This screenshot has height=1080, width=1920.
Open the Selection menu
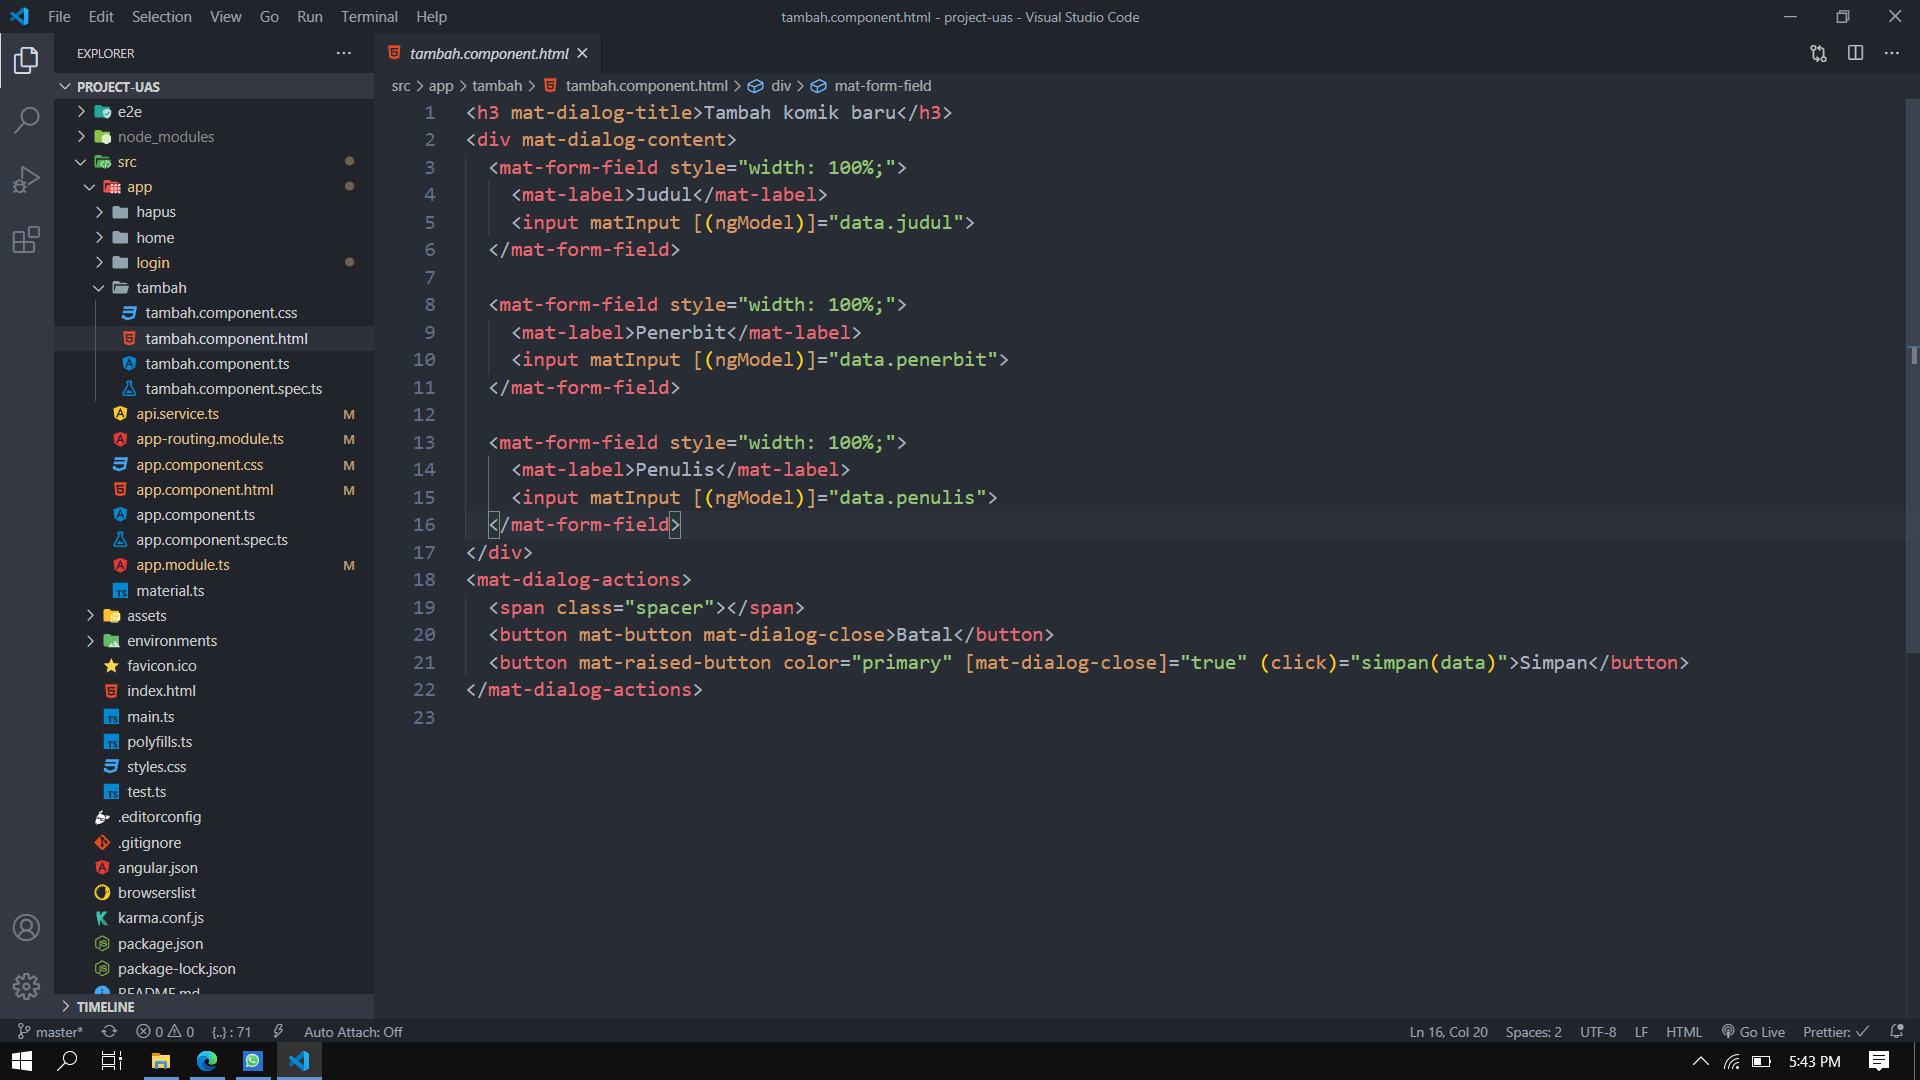(161, 17)
